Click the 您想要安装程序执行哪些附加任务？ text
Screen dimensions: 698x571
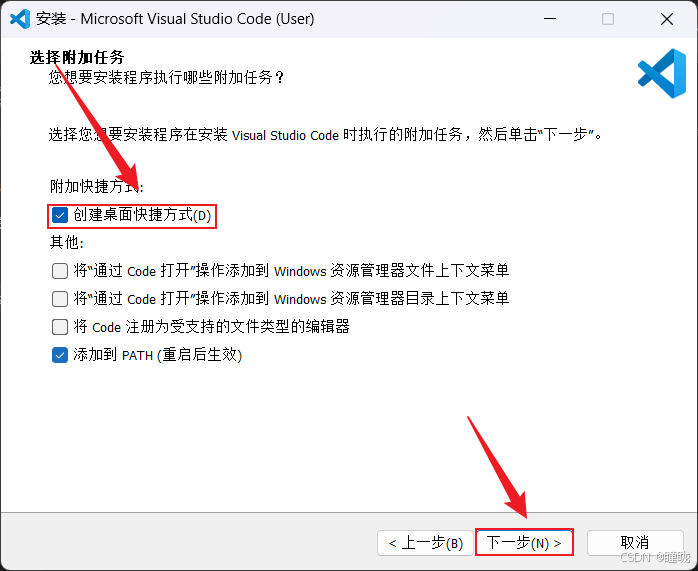[x=166, y=77]
